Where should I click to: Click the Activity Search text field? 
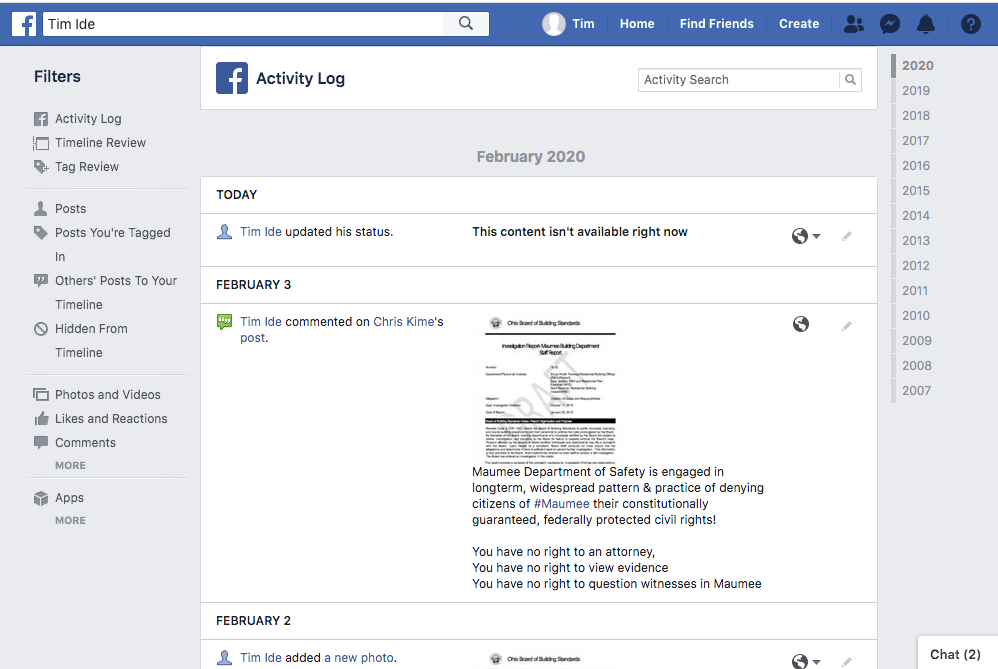pyautogui.click(x=738, y=80)
